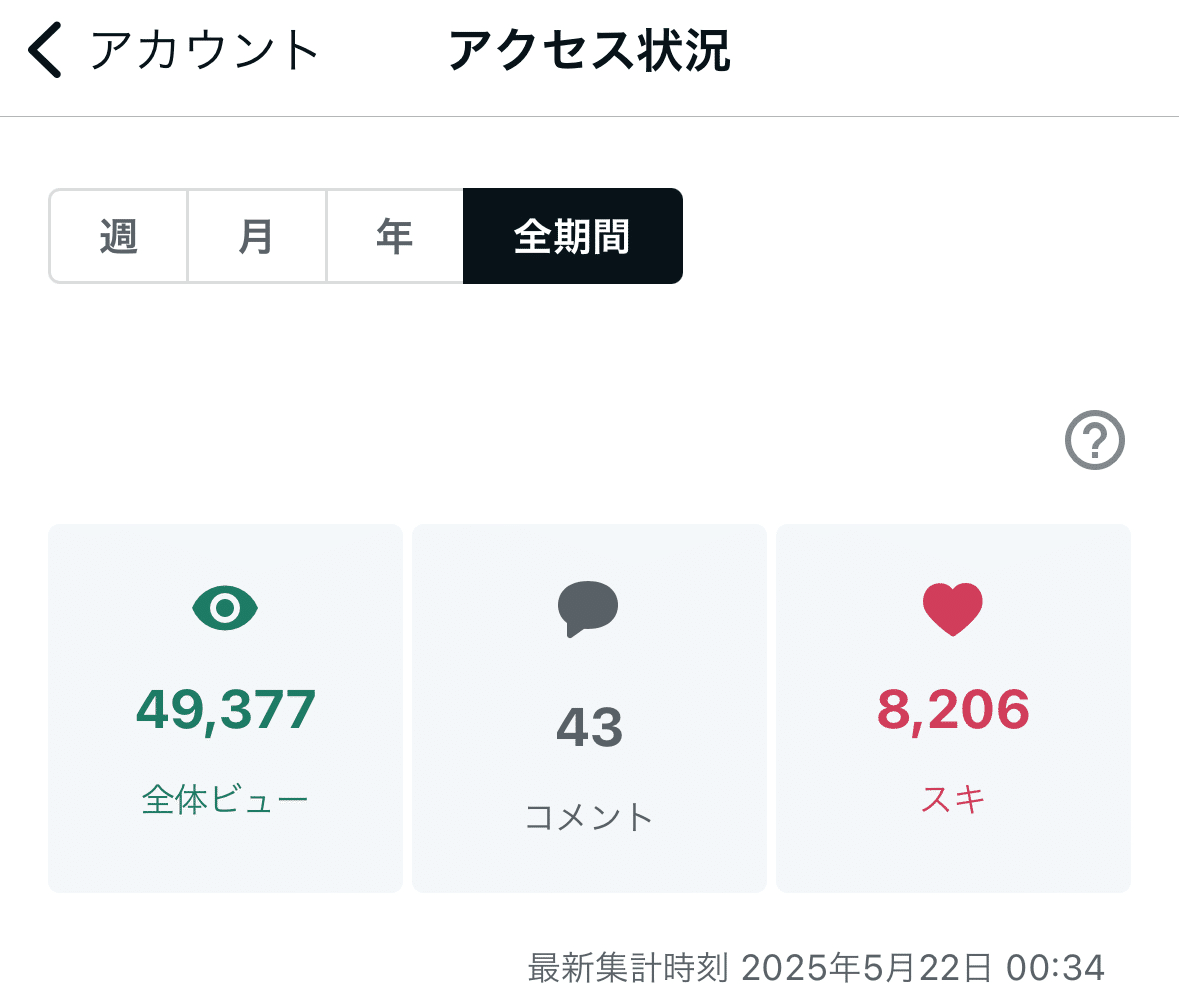Image resolution: width=1179 pixels, height=997 pixels.
Task: Switch to the 月 time period tab
Action: [x=256, y=236]
